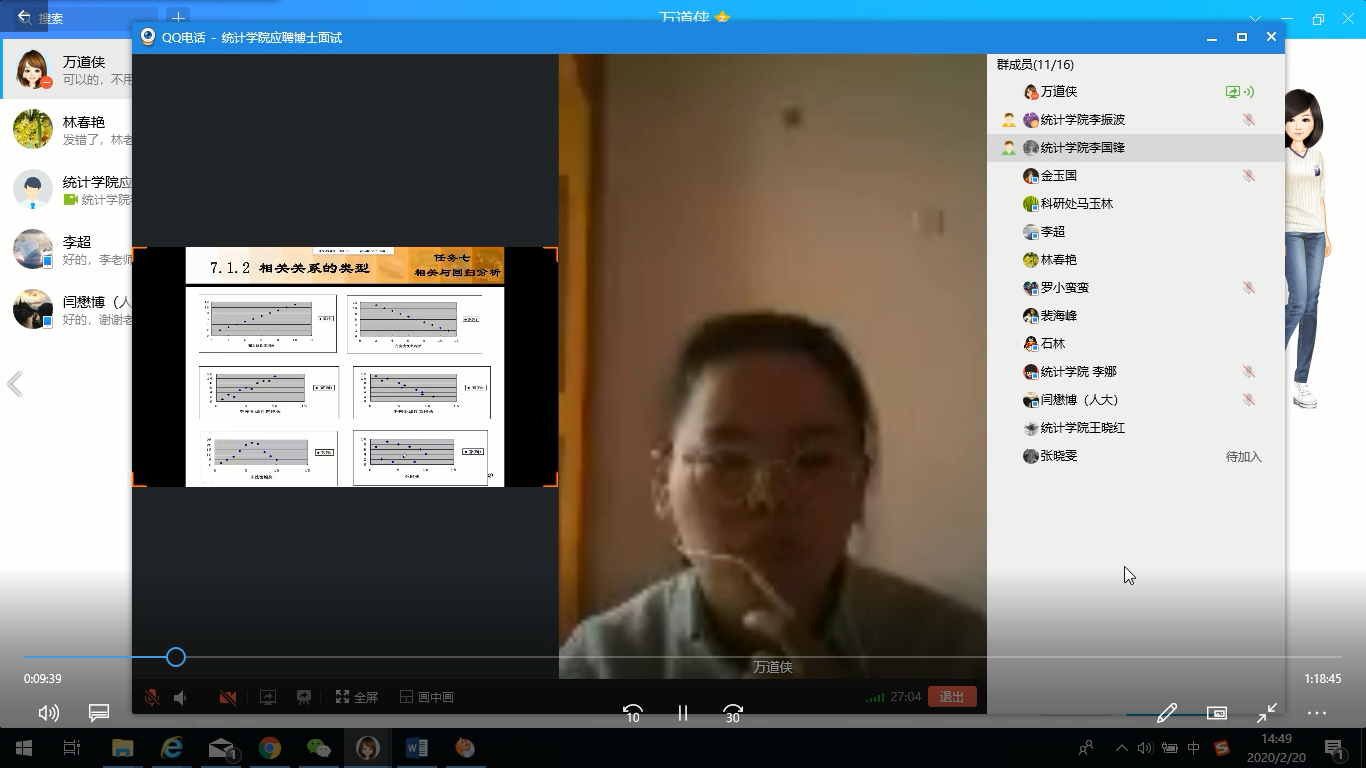
Task: Click the mini player view icon
Action: coord(1217,713)
